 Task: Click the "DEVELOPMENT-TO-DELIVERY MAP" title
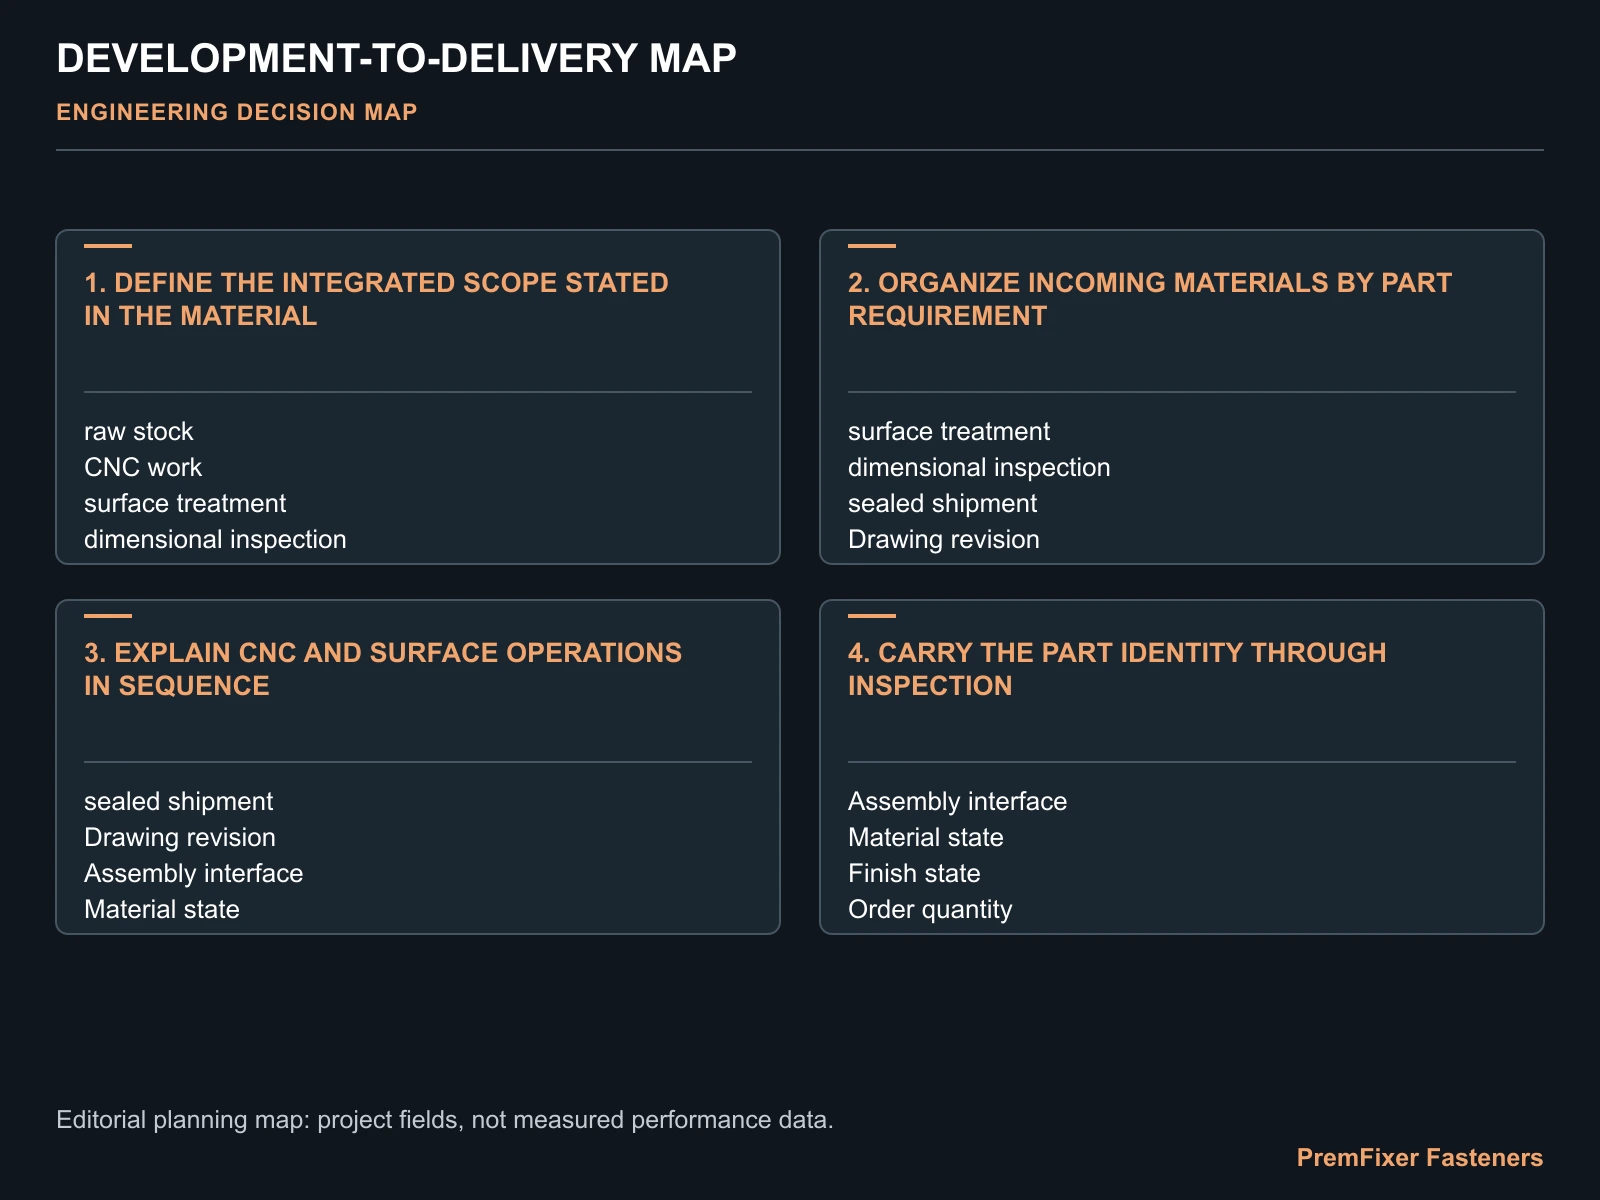coord(396,59)
